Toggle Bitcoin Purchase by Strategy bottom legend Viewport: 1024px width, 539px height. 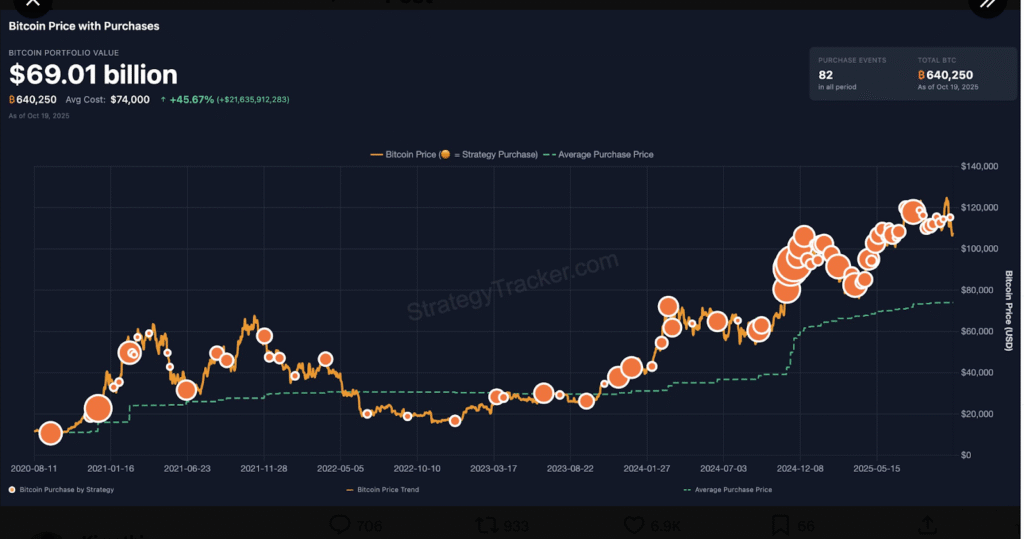(x=61, y=490)
